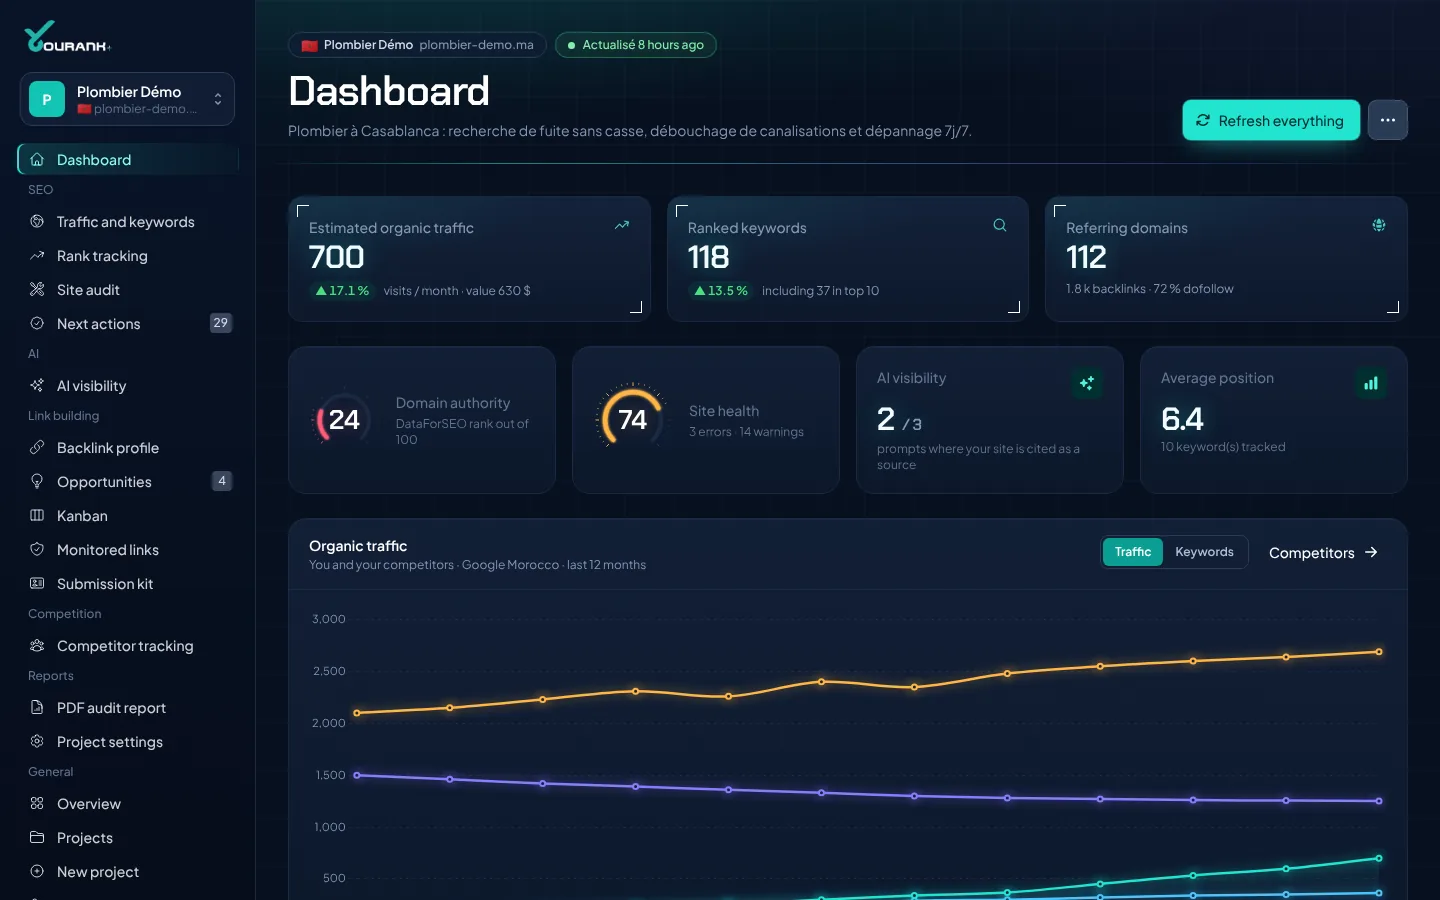This screenshot has width=1440, height=900.
Task: Click the trend icon on Estimated organic traffic
Action: click(622, 225)
